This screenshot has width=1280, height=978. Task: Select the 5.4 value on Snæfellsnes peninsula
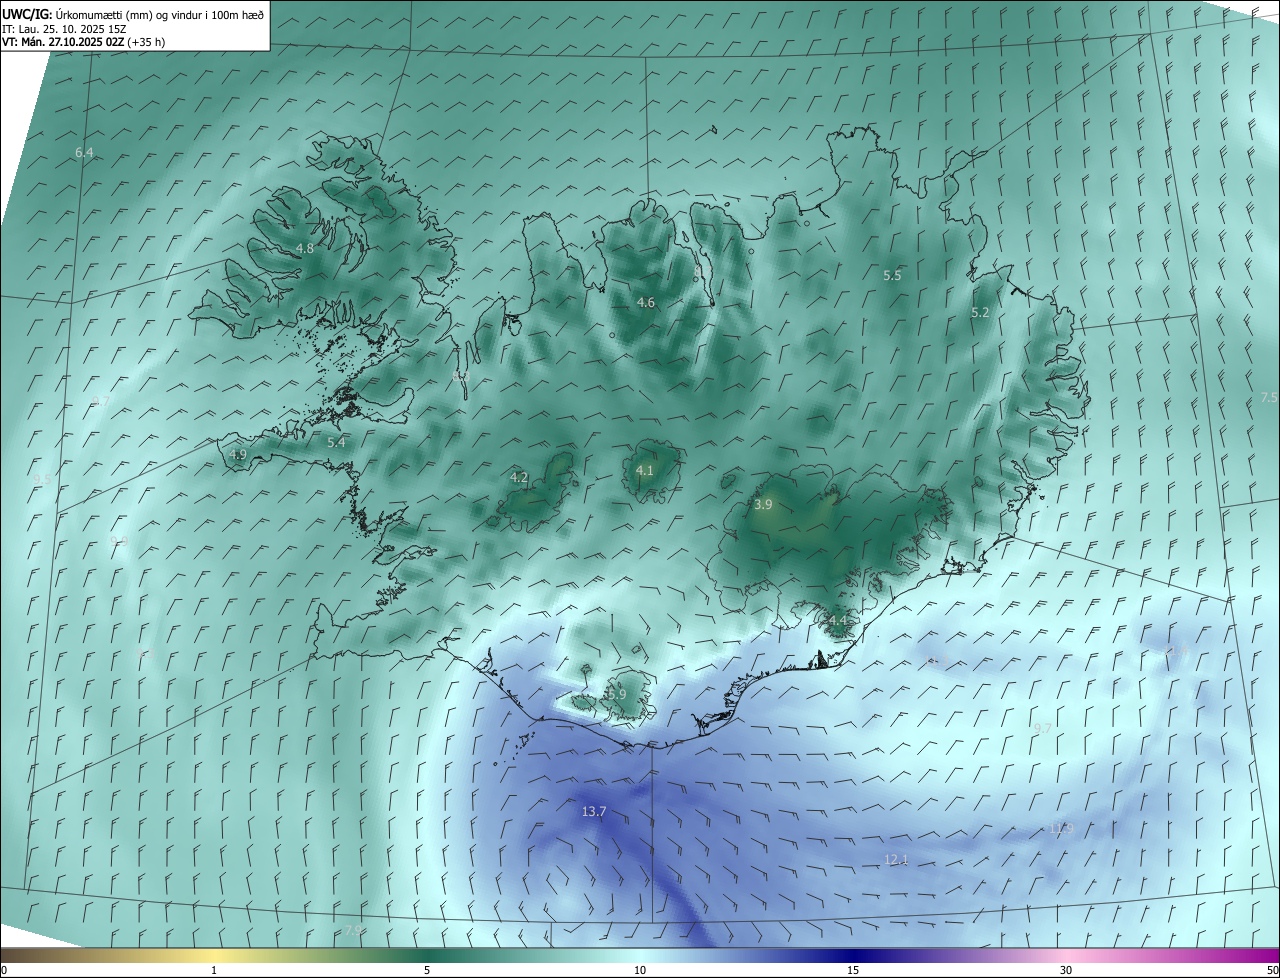pyautogui.click(x=336, y=443)
